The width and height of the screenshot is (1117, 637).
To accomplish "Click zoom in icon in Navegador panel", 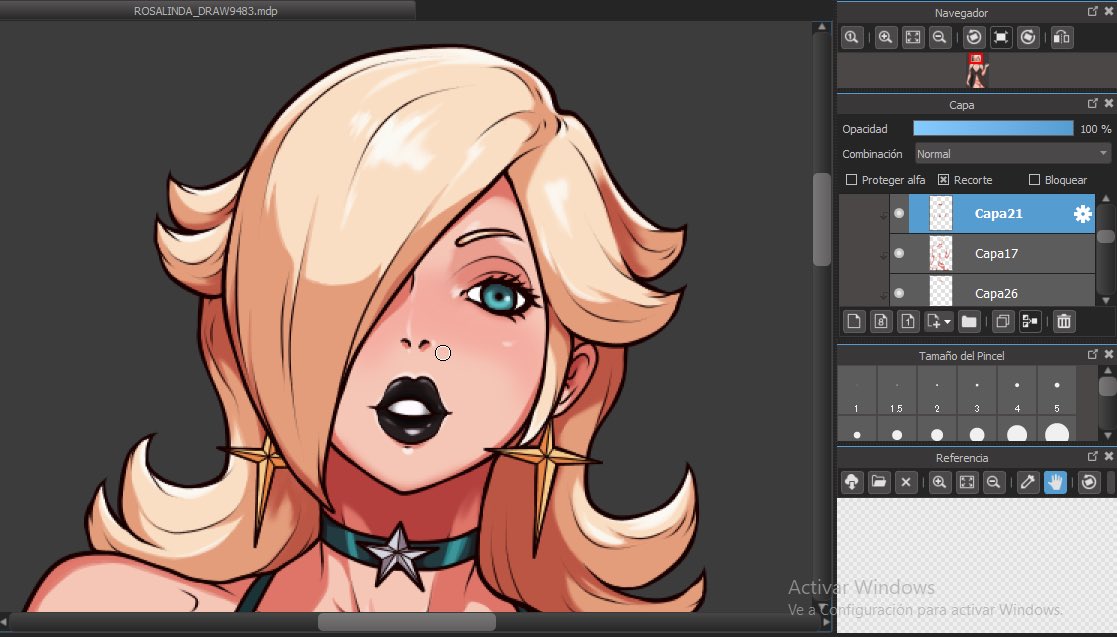I will point(885,38).
